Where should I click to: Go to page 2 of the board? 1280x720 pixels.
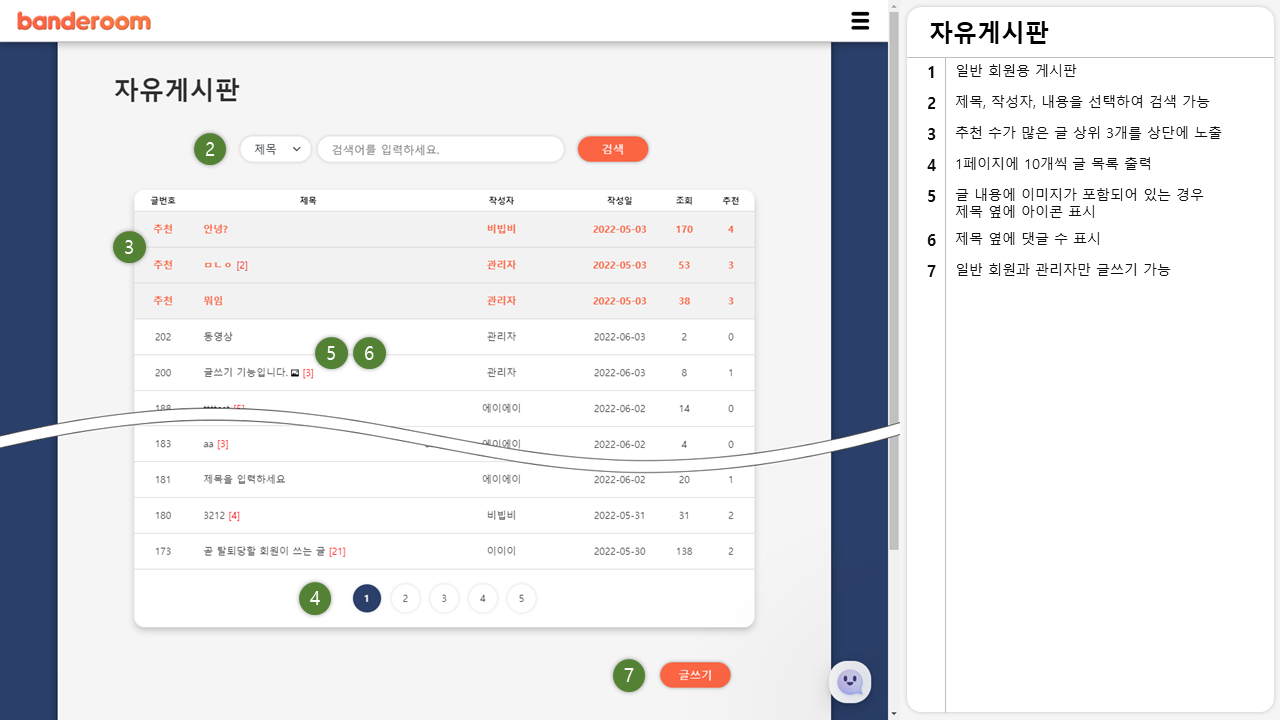pos(405,598)
